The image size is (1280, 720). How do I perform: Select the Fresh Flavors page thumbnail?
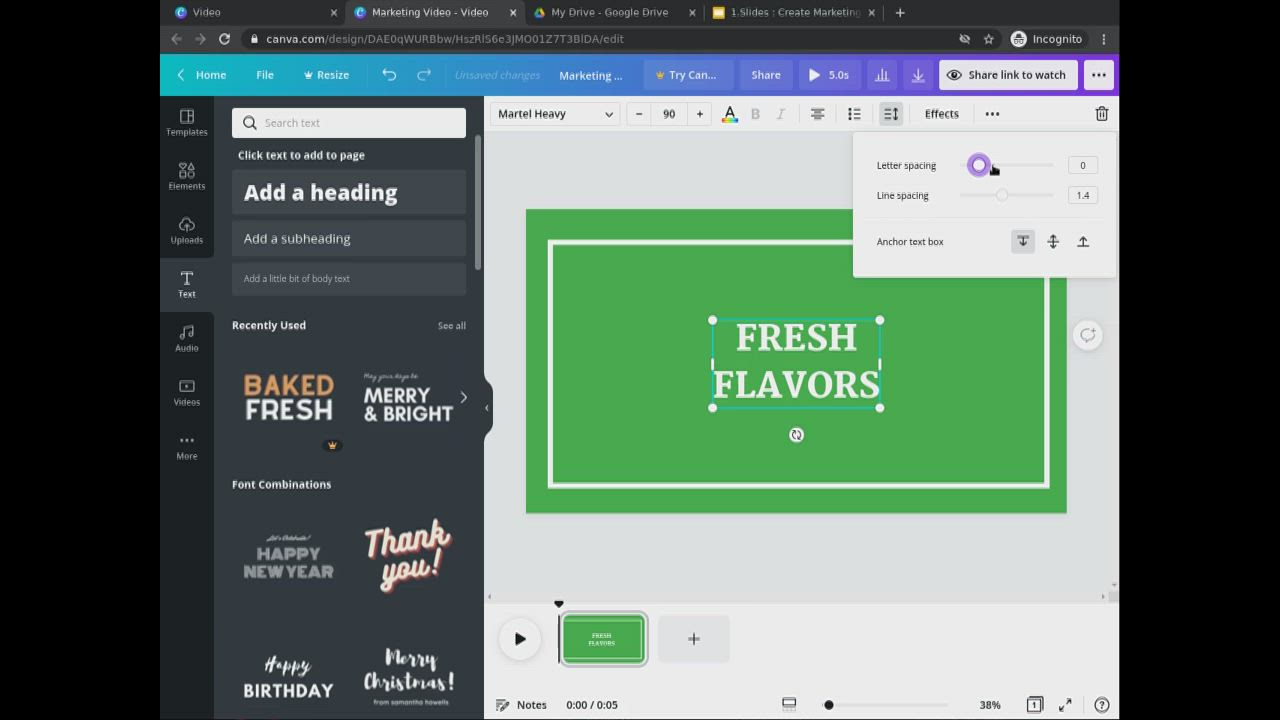click(602, 638)
